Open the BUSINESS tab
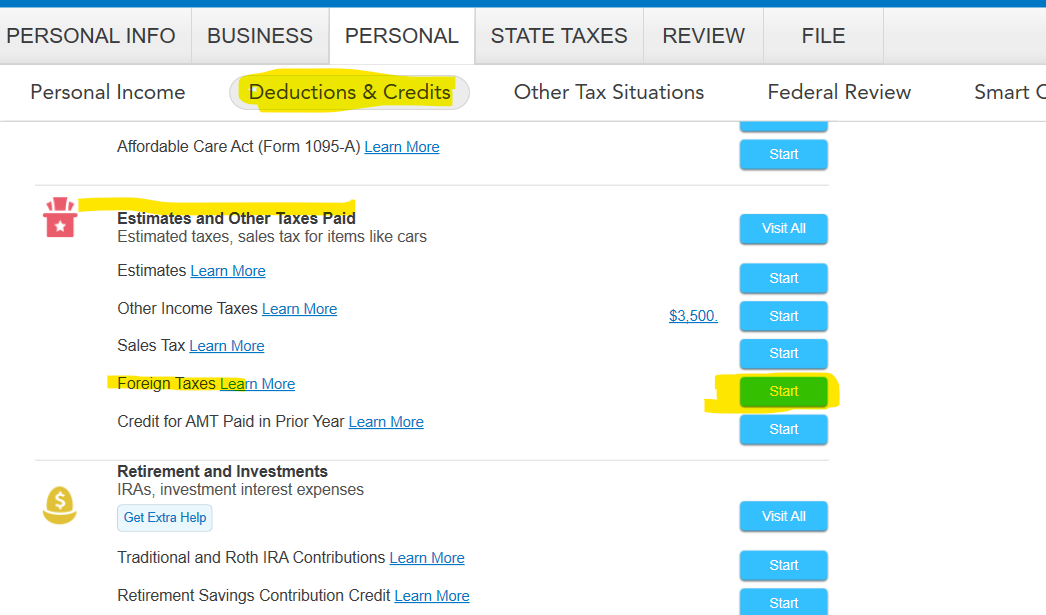 (x=260, y=36)
